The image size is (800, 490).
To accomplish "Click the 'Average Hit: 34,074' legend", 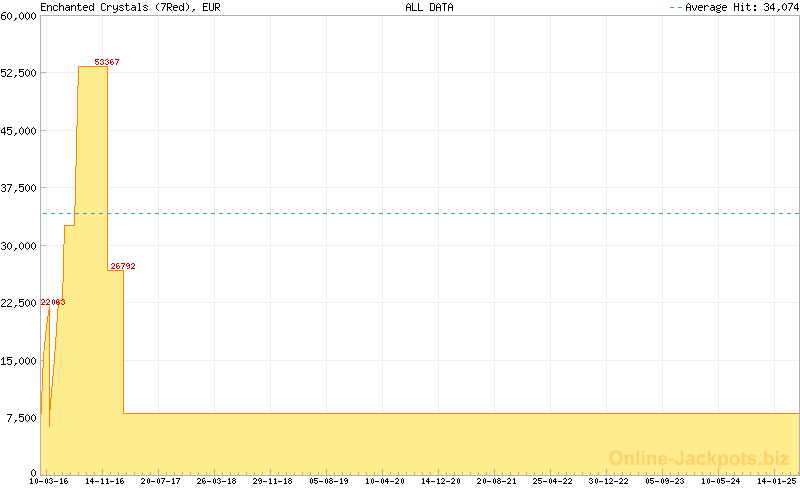I will point(734,7).
